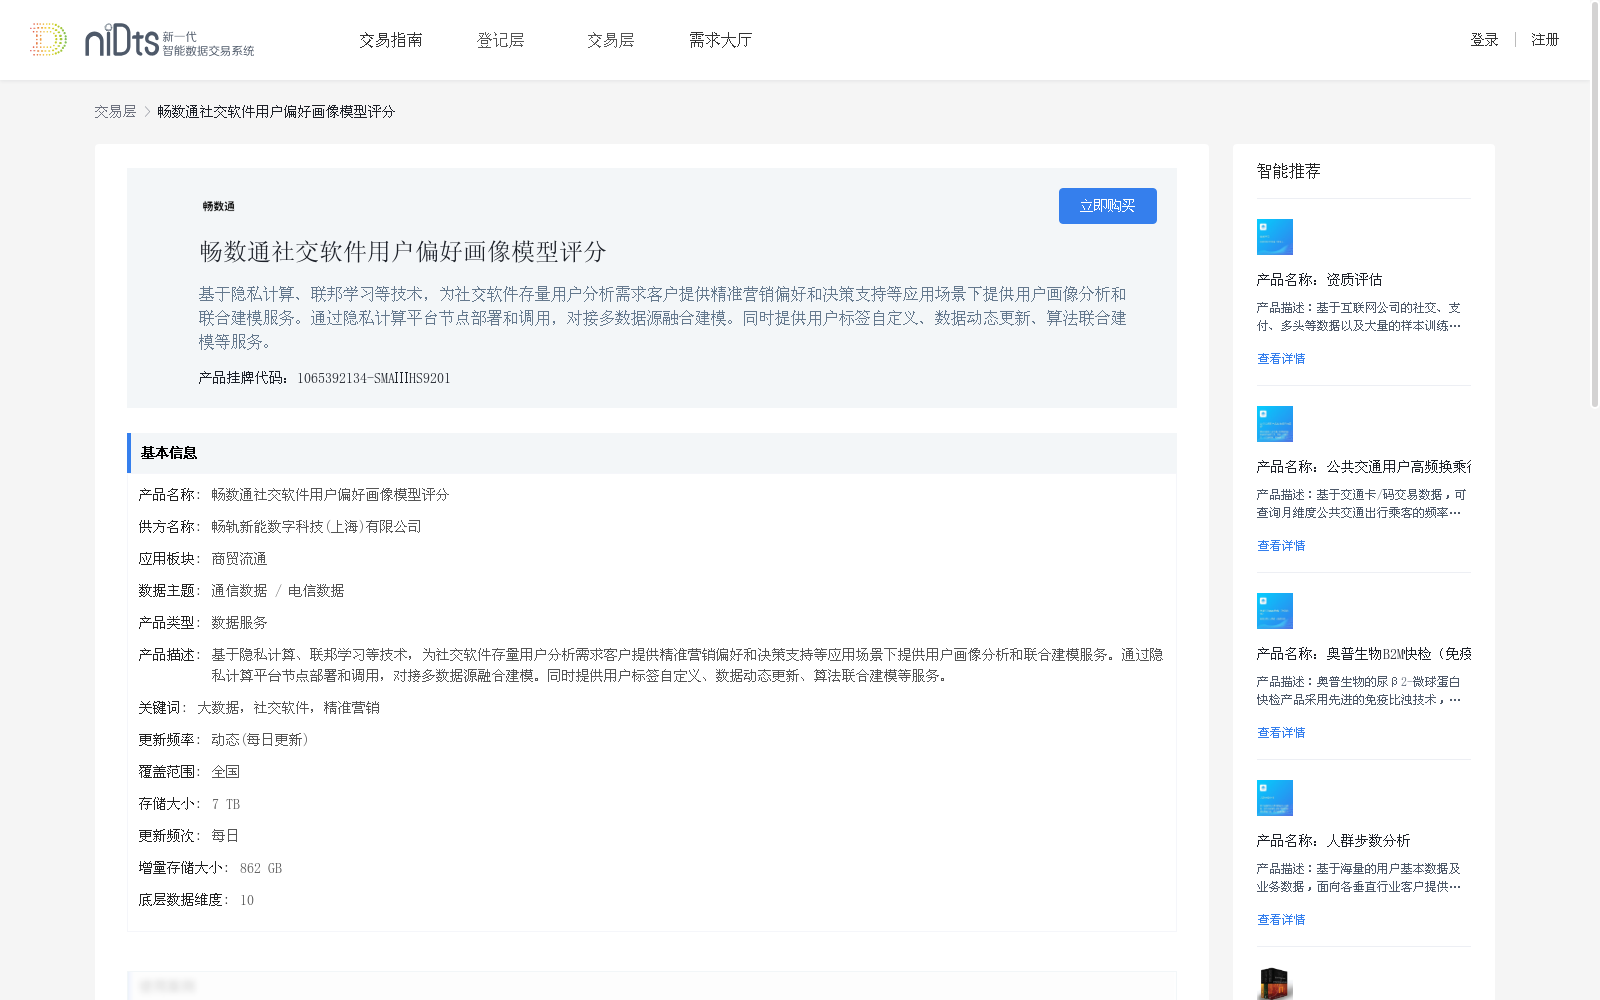Click product code 1065392134-SMAIIIHS9201
The image size is (1600, 1000).
[x=374, y=378]
